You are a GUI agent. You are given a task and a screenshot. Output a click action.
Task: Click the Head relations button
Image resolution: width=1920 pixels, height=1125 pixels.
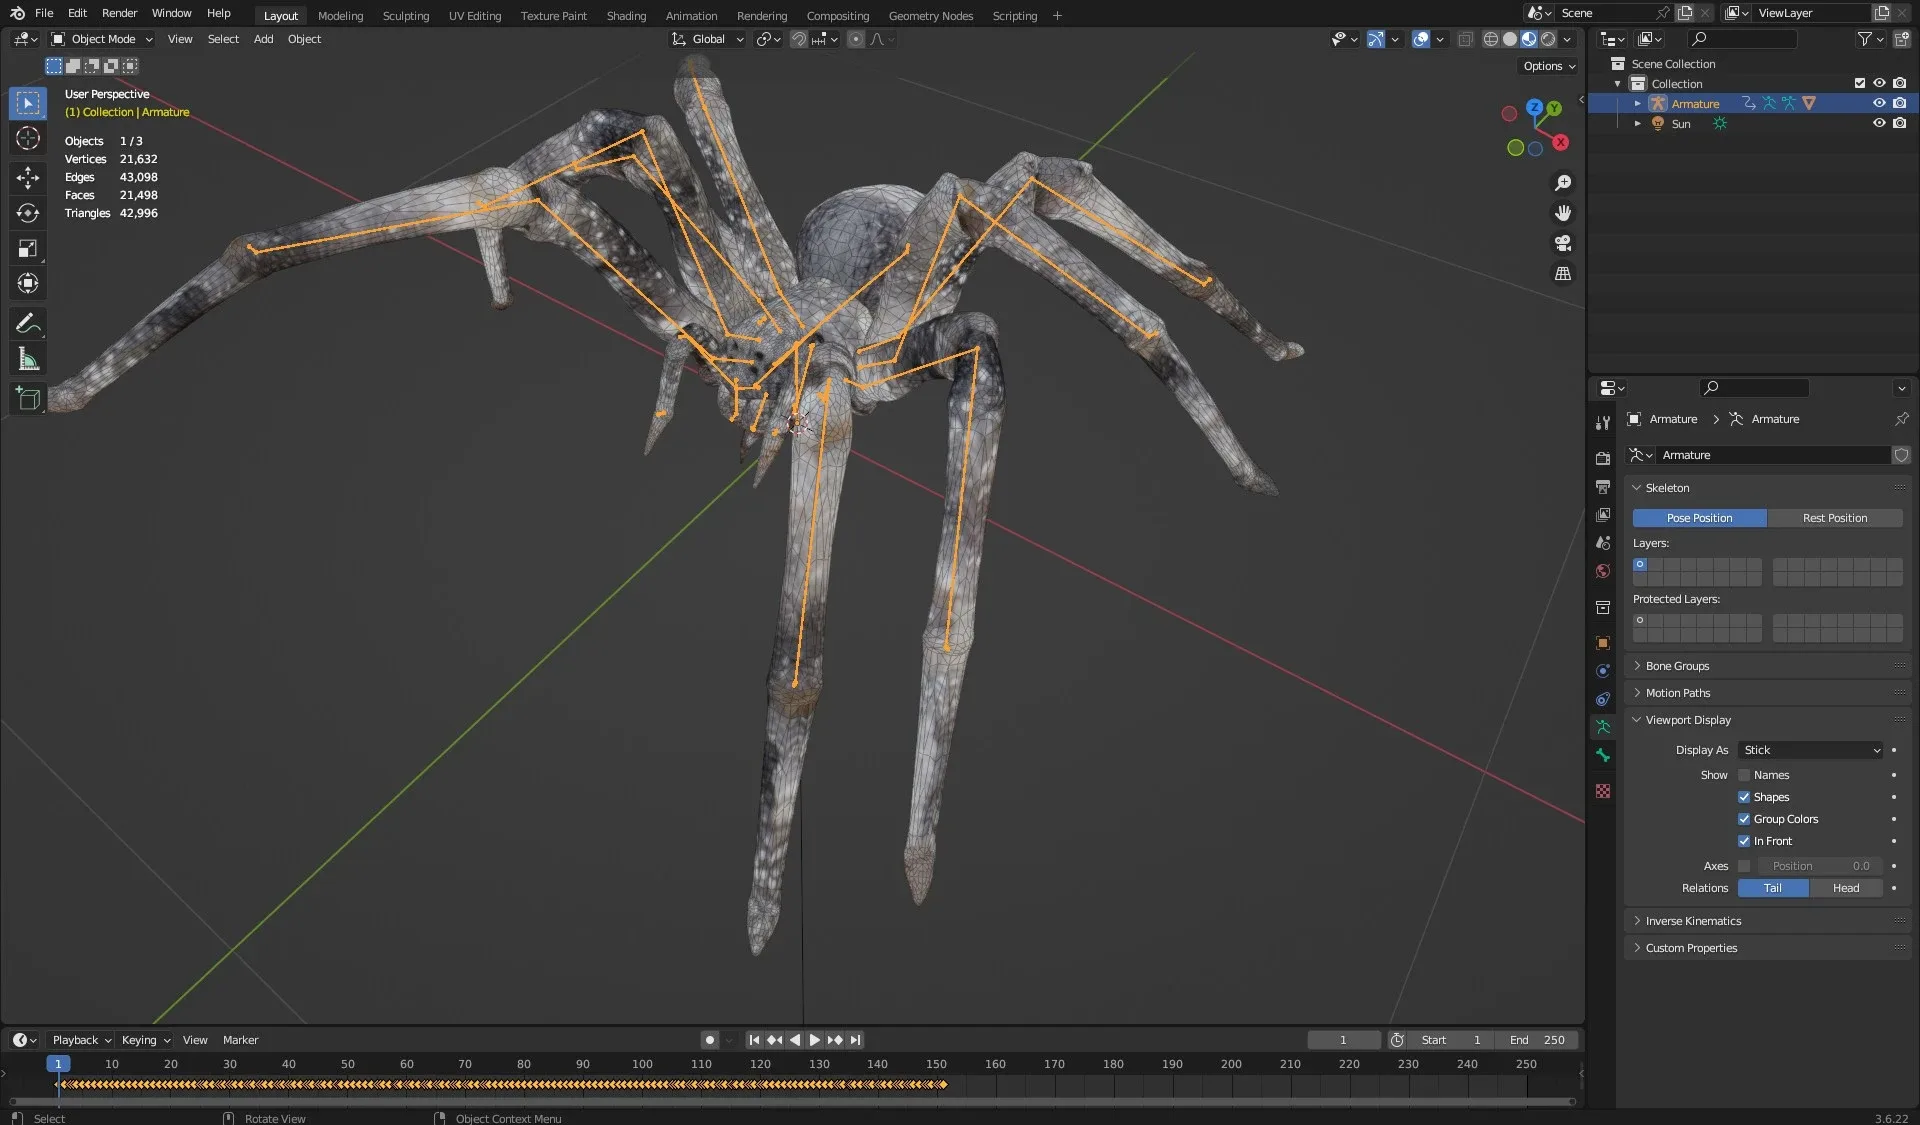(1845, 887)
